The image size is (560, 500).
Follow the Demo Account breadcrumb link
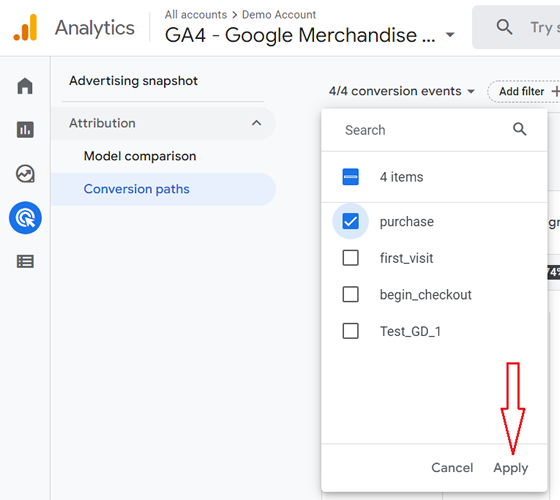(279, 15)
